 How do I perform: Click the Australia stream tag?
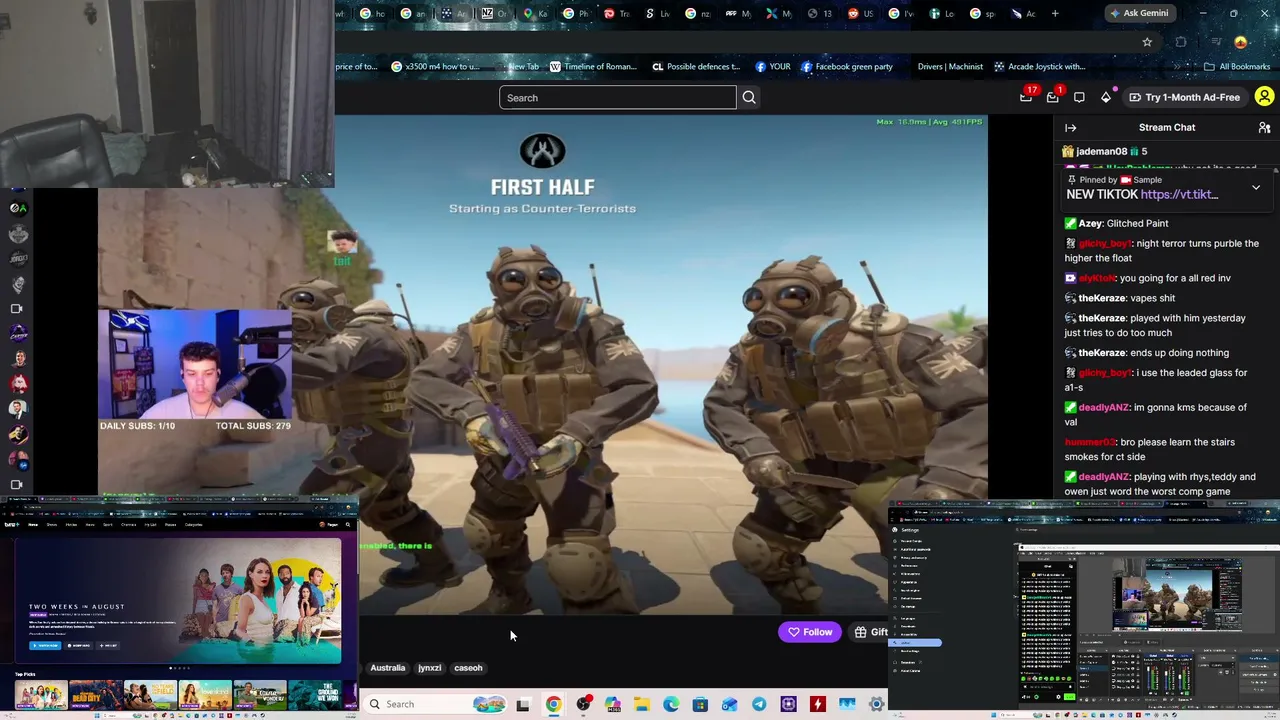388,668
